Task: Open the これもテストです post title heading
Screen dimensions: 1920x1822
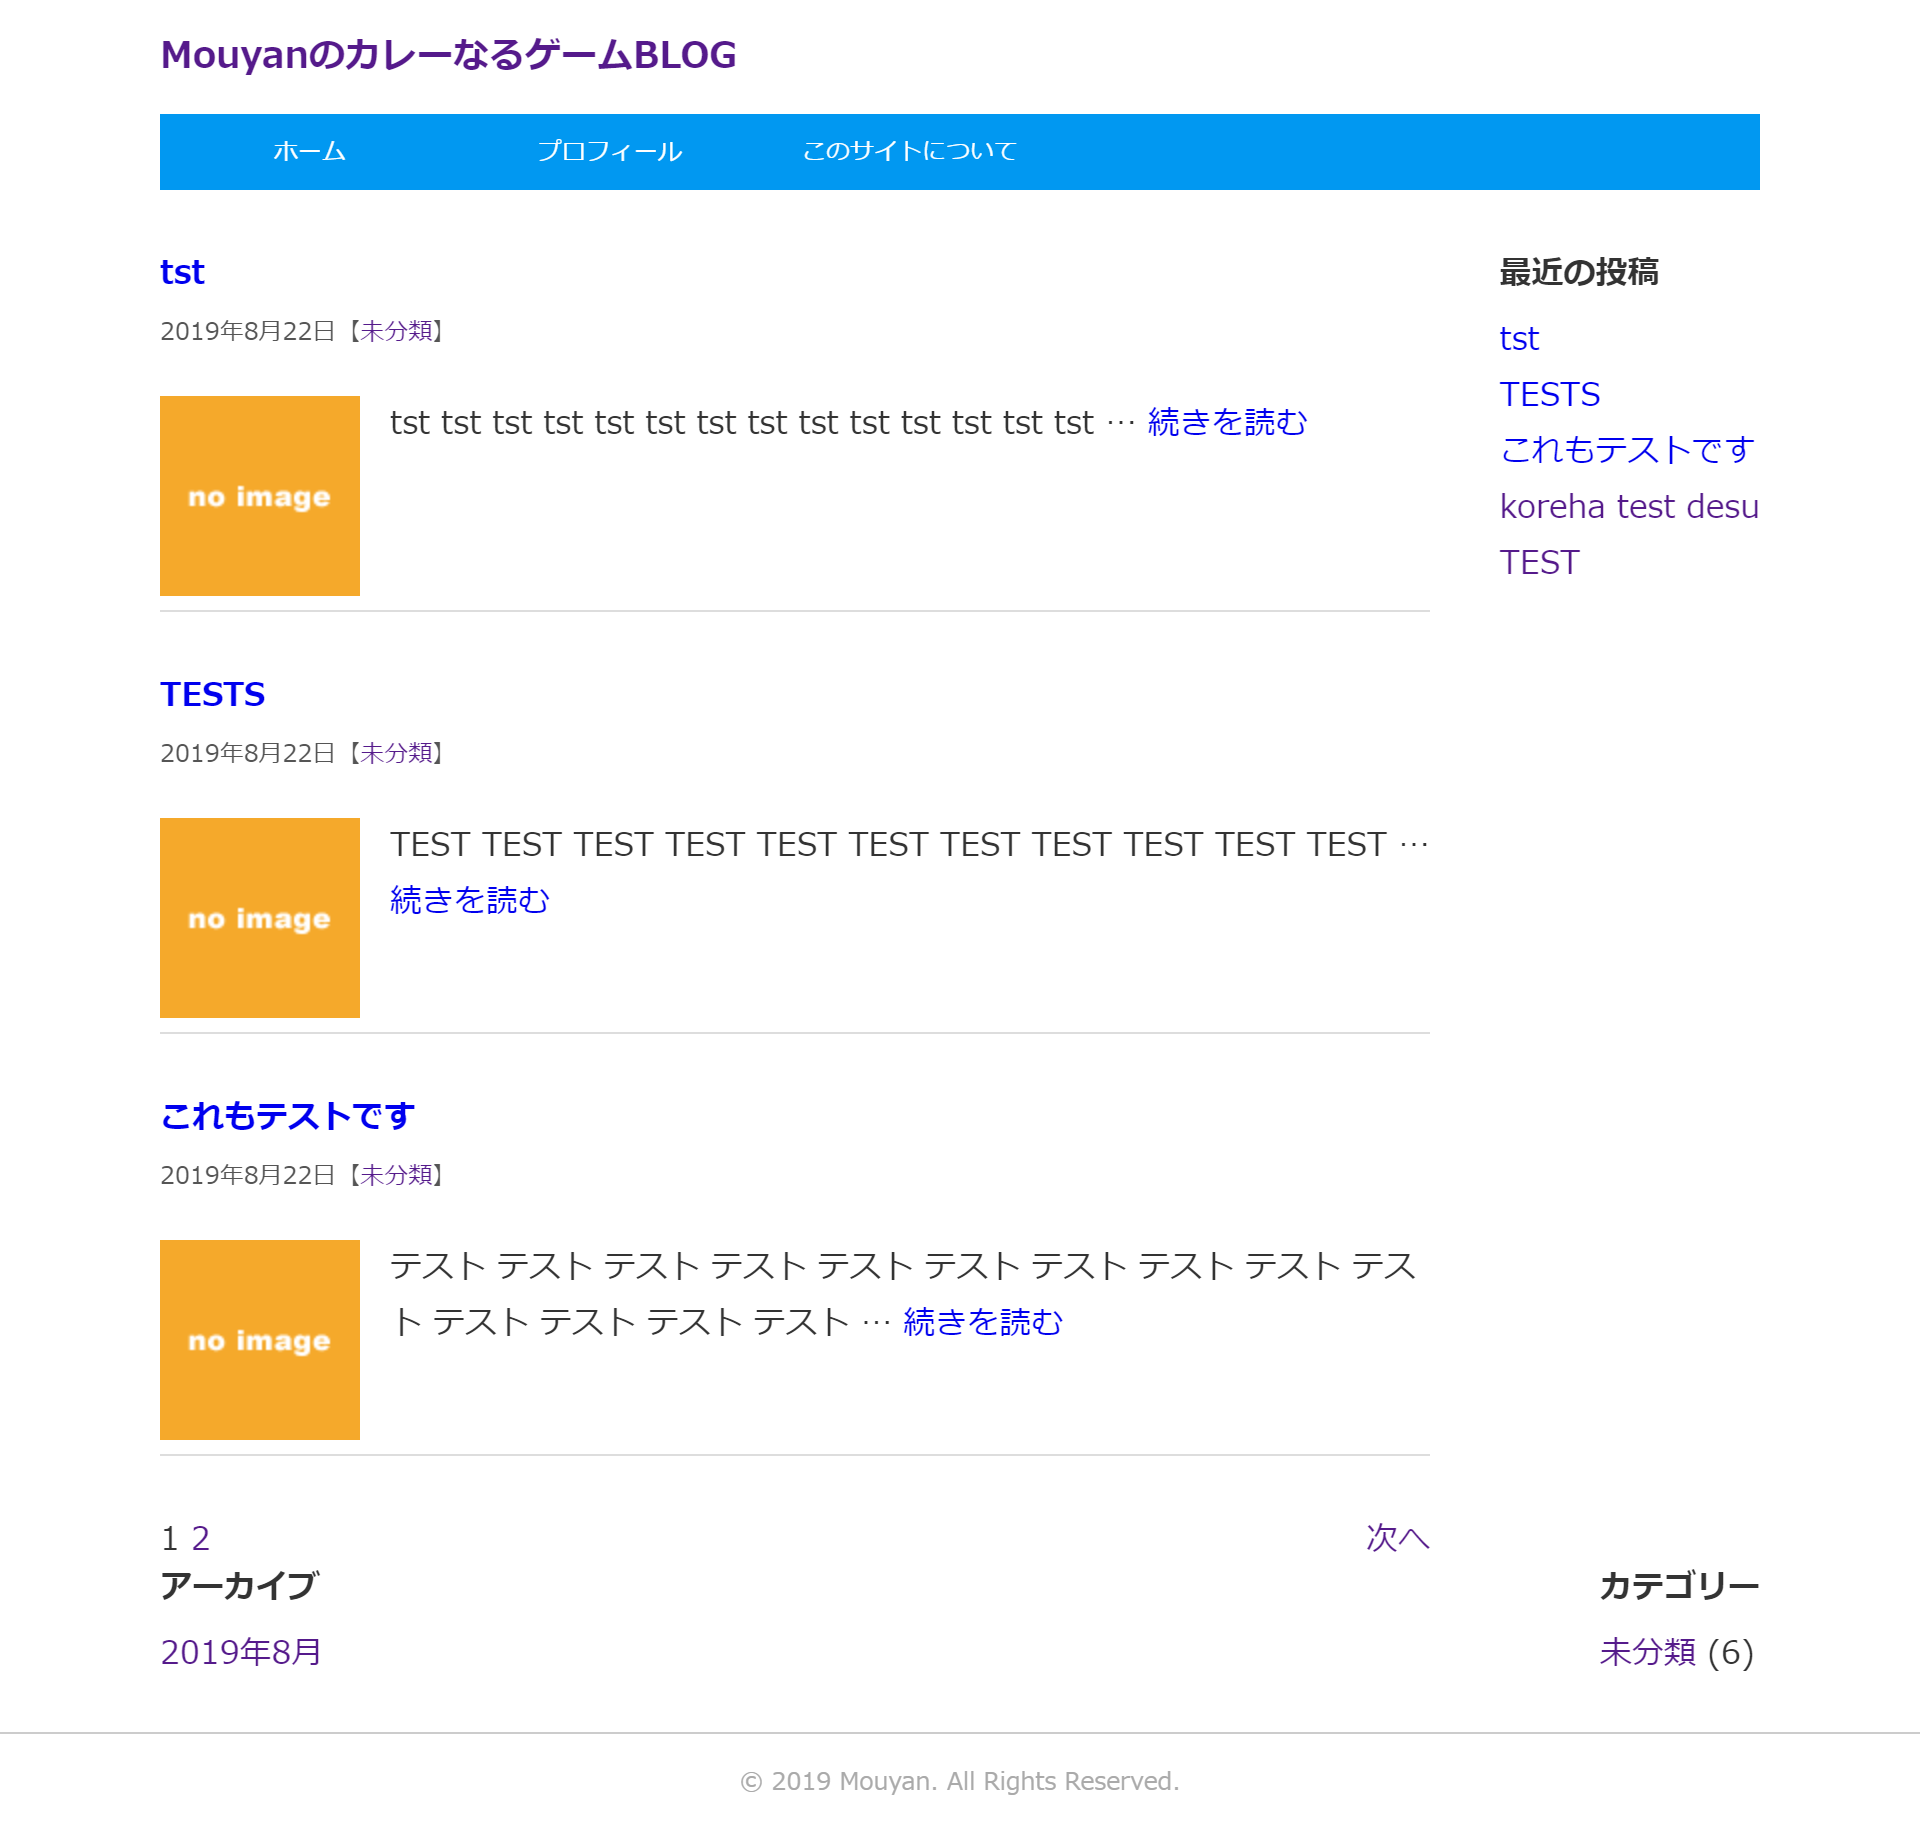Action: point(287,1116)
